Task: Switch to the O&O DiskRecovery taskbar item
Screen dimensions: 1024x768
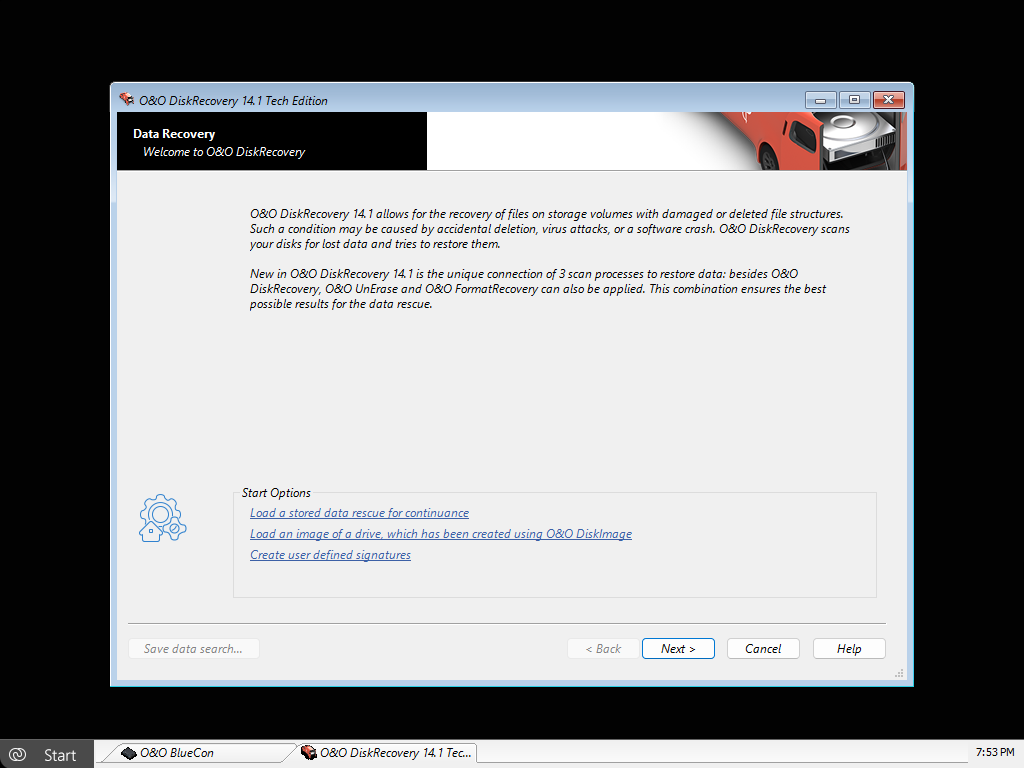Action: 387,753
